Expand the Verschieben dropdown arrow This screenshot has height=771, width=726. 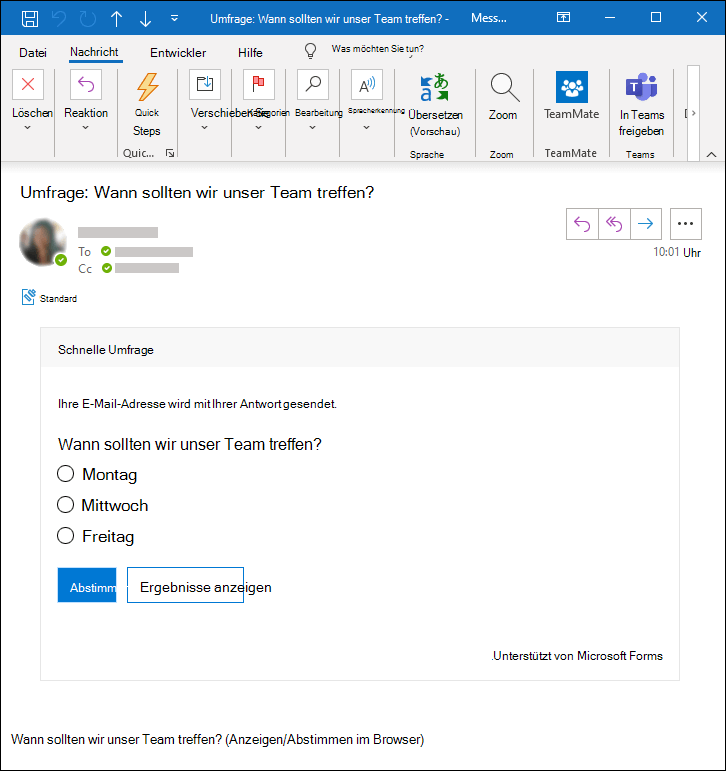pos(205,127)
